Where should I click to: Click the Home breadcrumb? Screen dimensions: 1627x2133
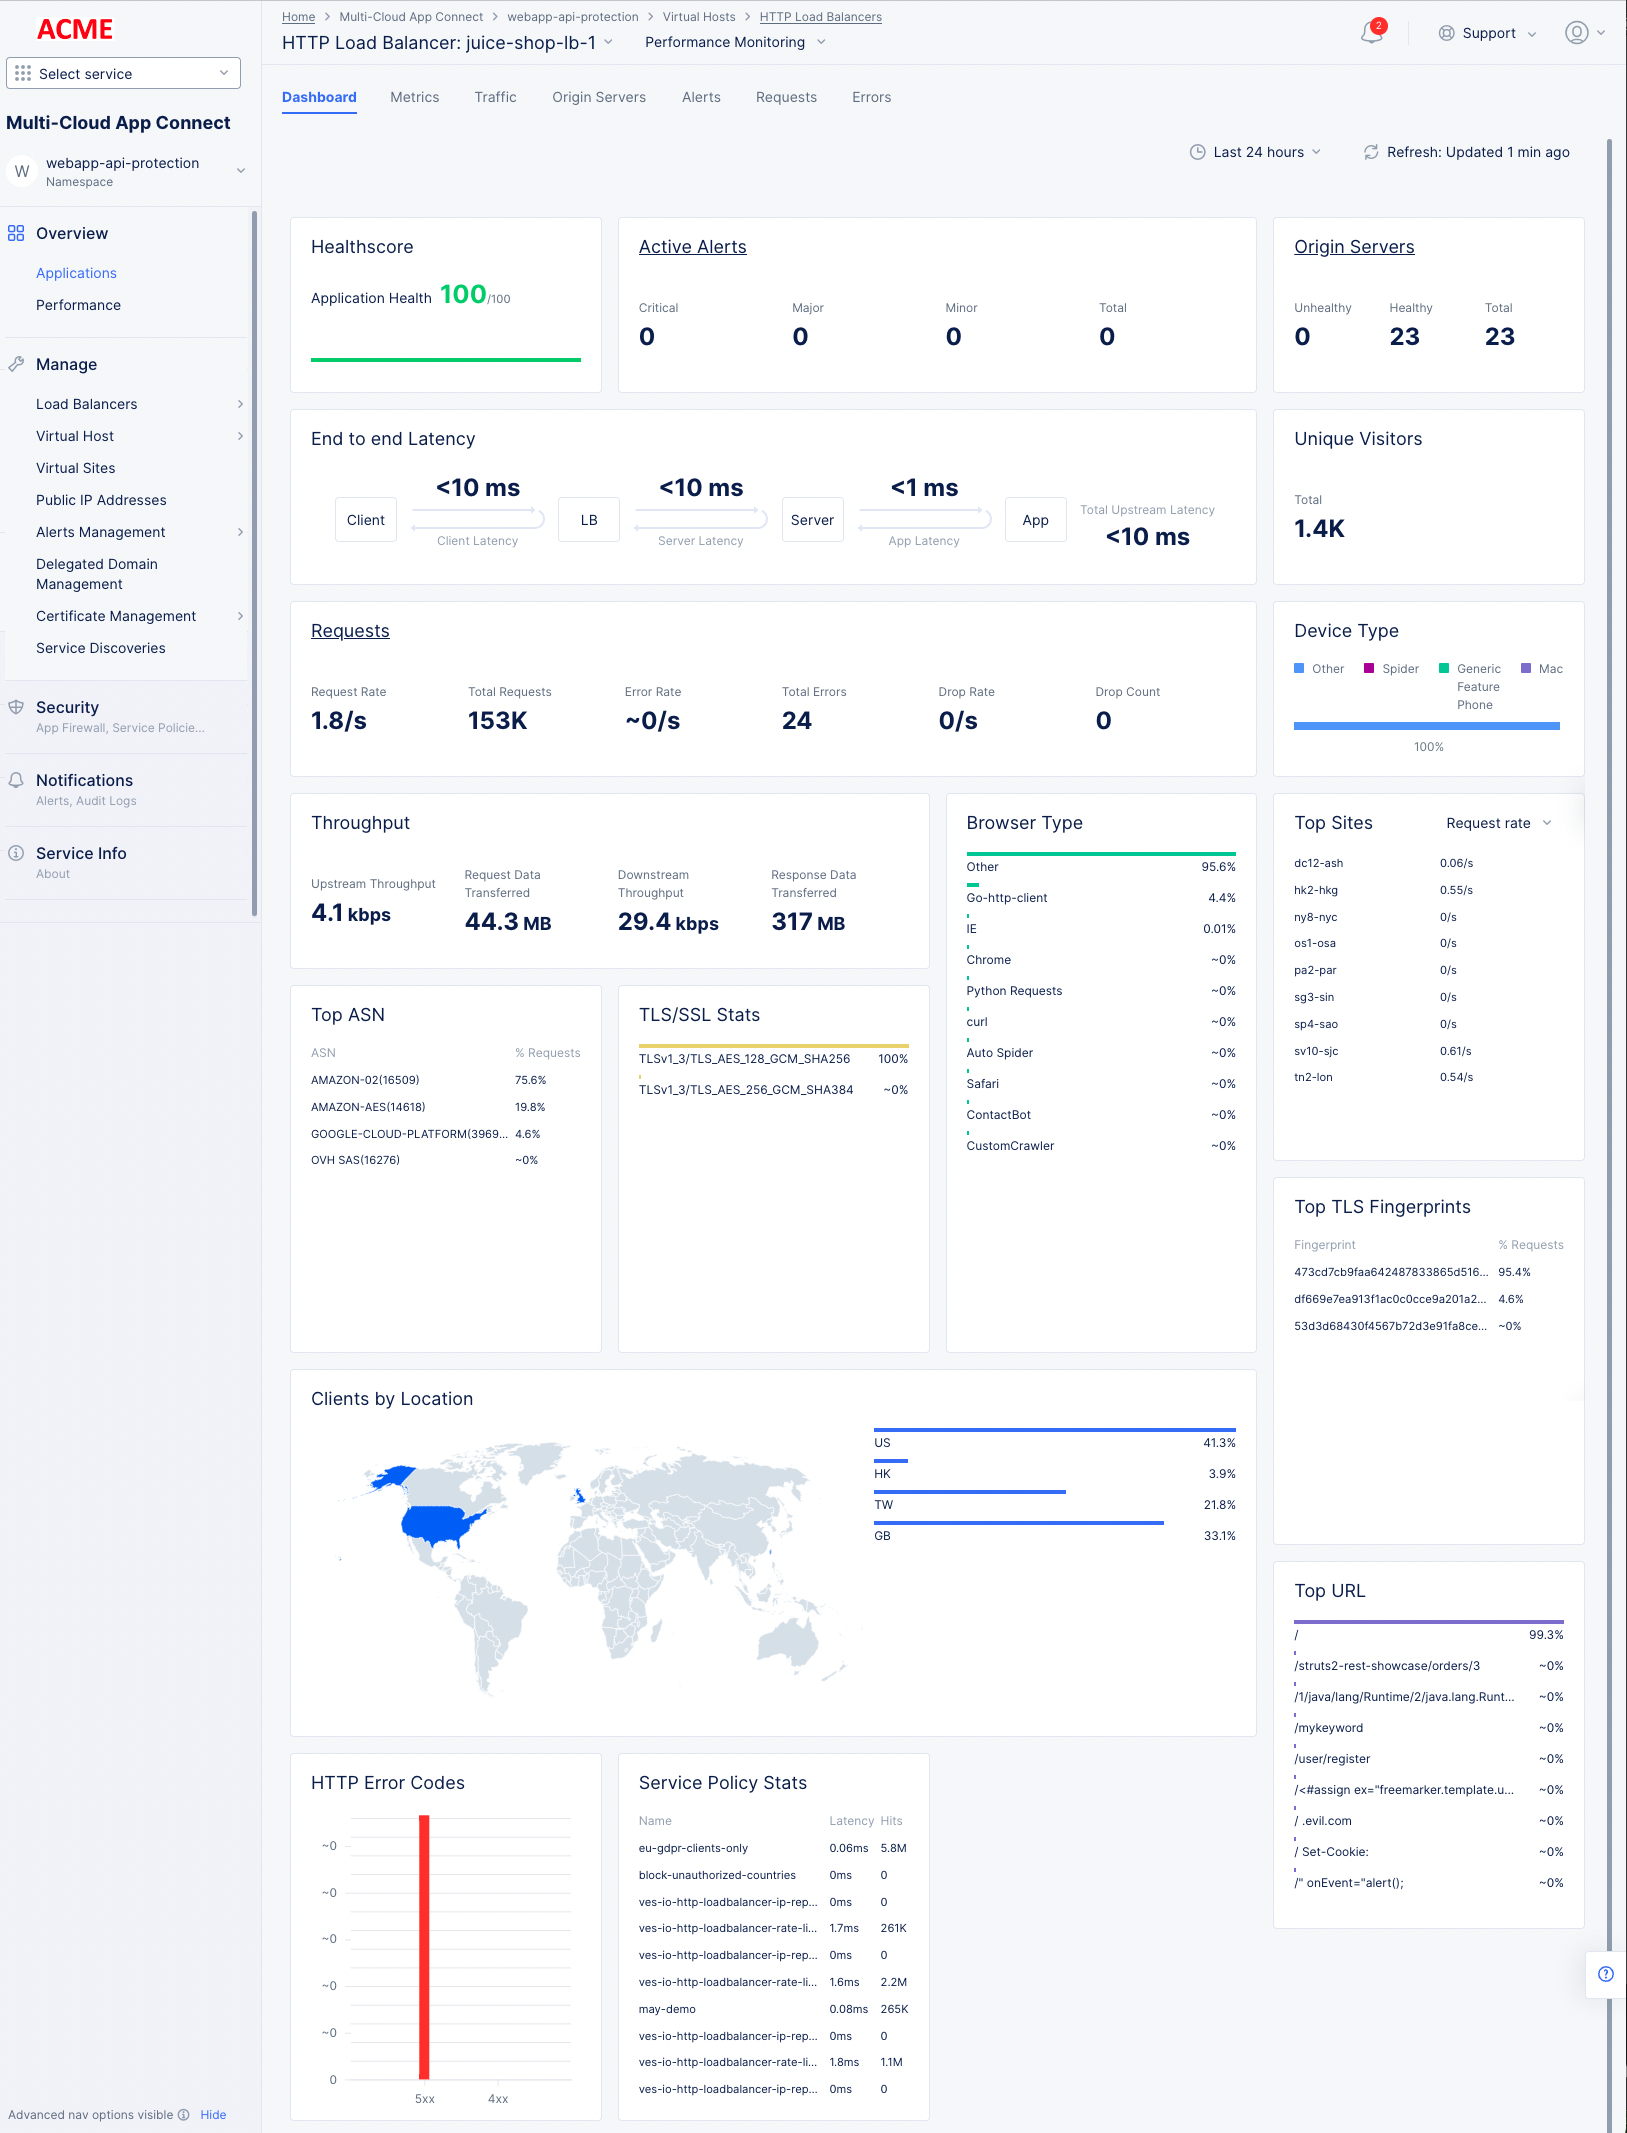pos(297,16)
